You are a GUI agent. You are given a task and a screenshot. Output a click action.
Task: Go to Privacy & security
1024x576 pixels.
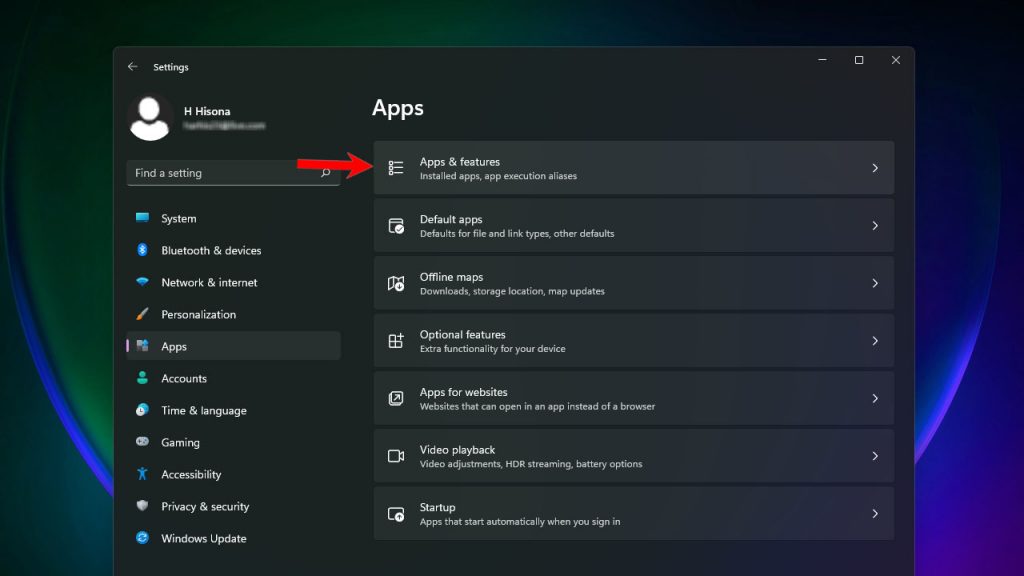[233, 506]
